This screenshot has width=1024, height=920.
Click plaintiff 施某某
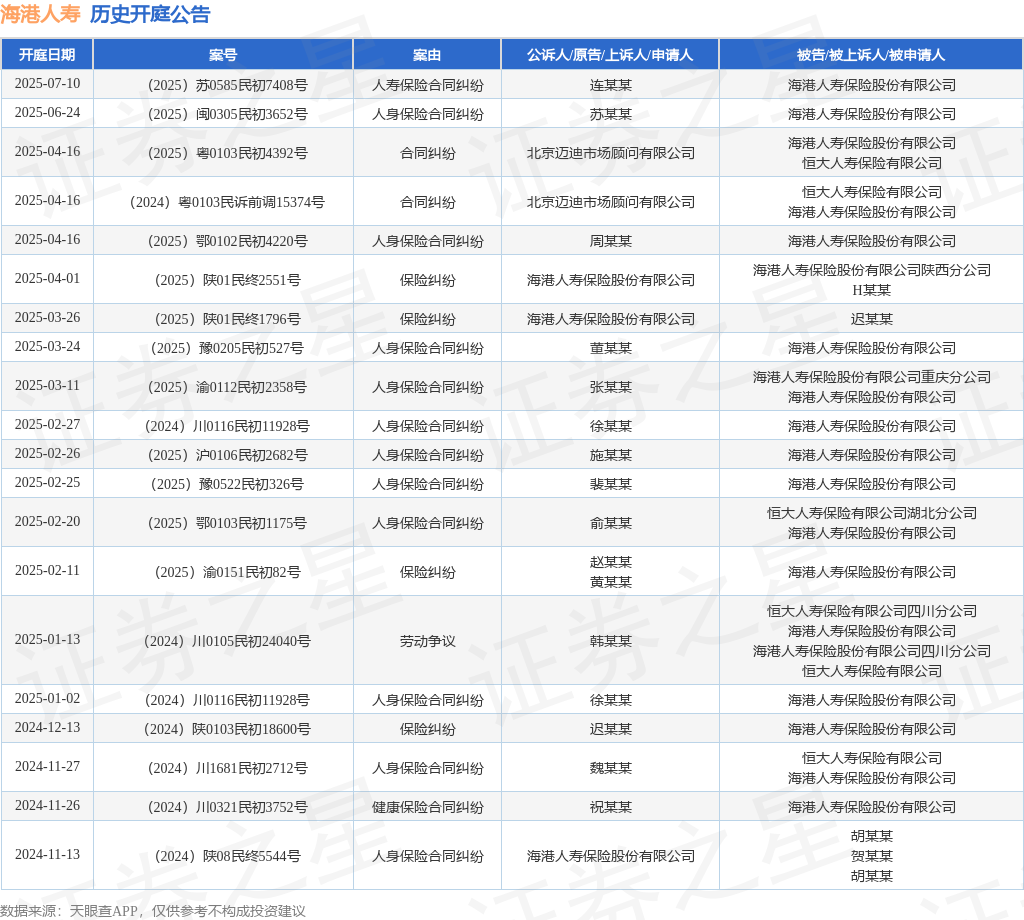[611, 455]
